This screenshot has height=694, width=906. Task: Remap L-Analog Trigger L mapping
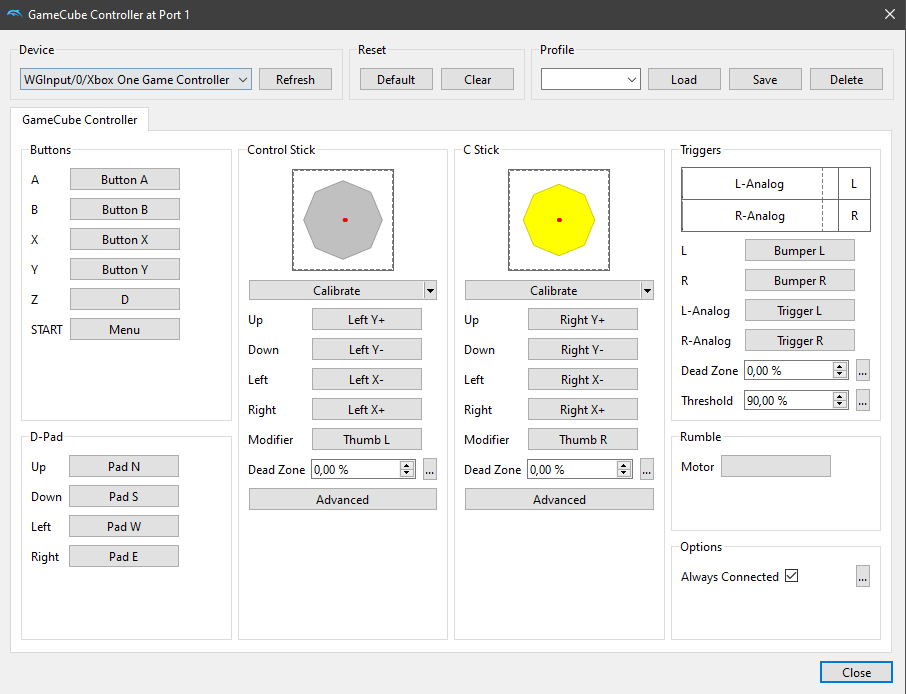[x=800, y=310]
